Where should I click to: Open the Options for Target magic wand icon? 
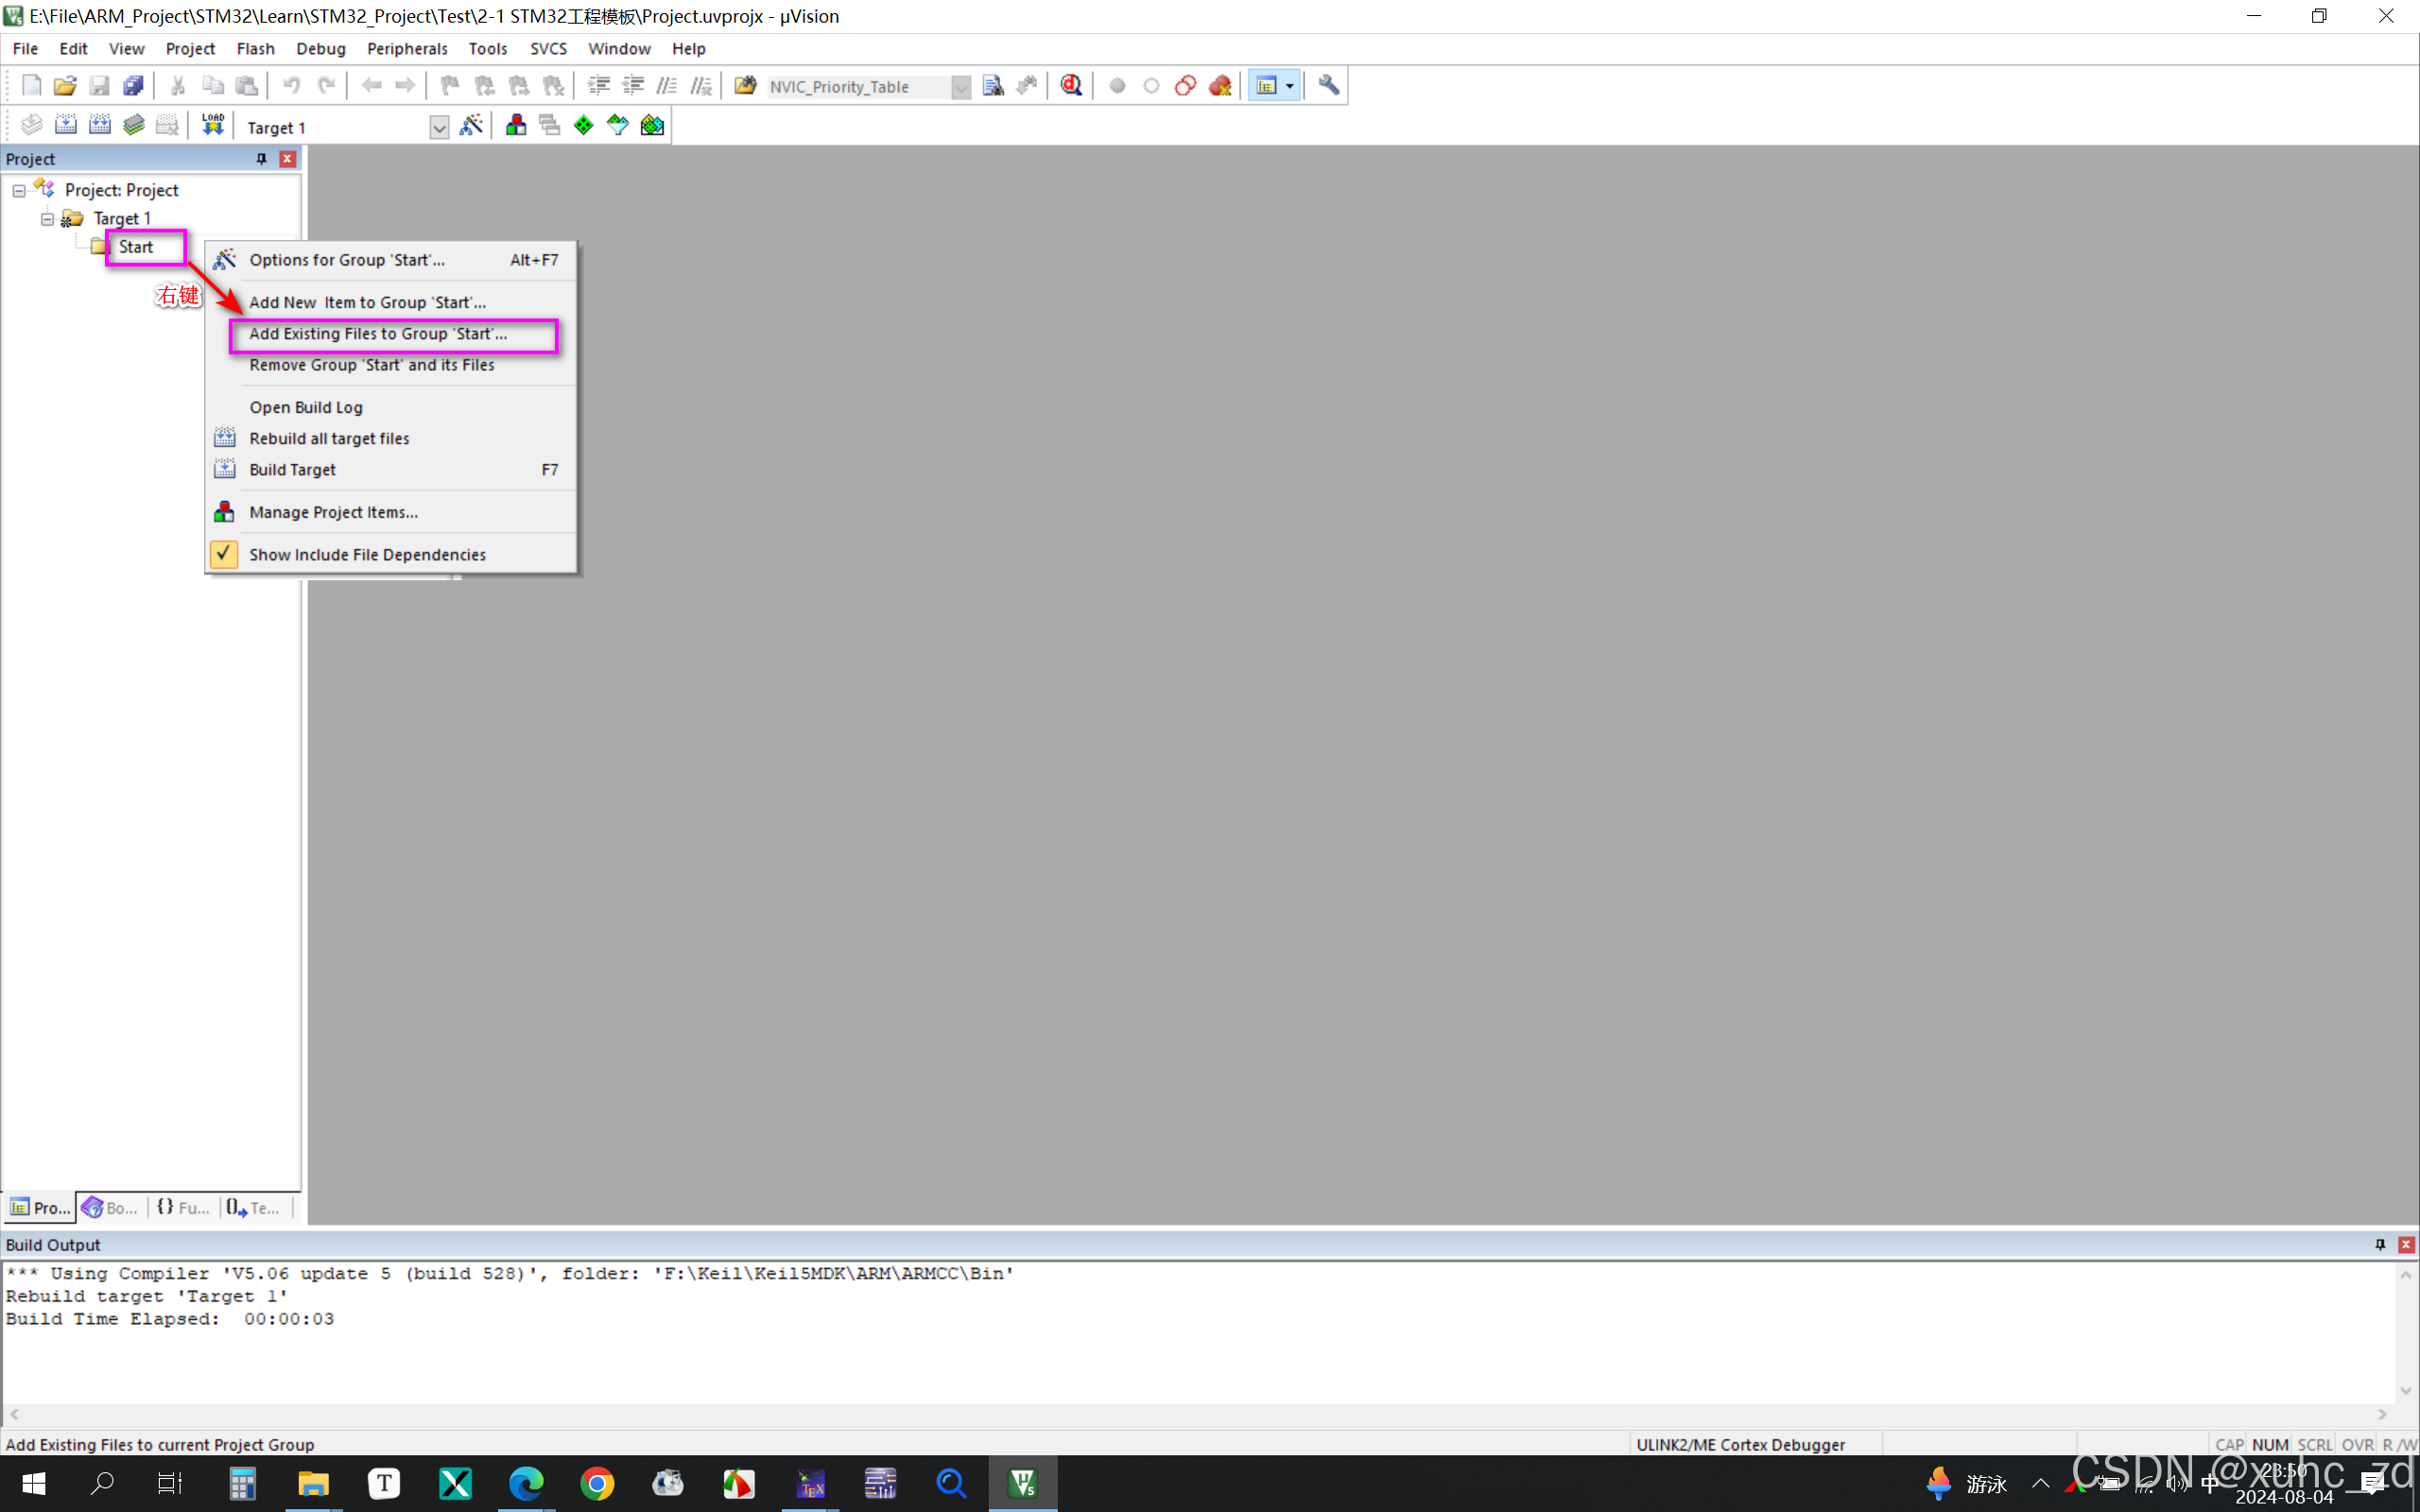click(x=470, y=125)
